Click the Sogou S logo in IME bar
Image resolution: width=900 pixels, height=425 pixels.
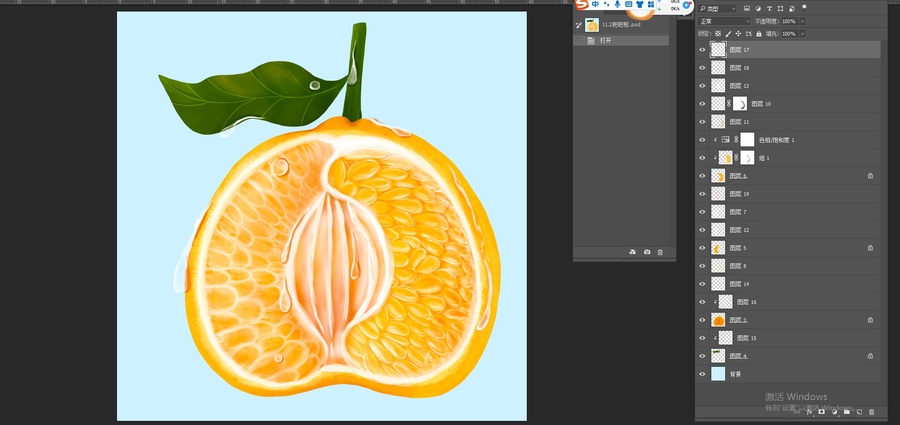[583, 5]
